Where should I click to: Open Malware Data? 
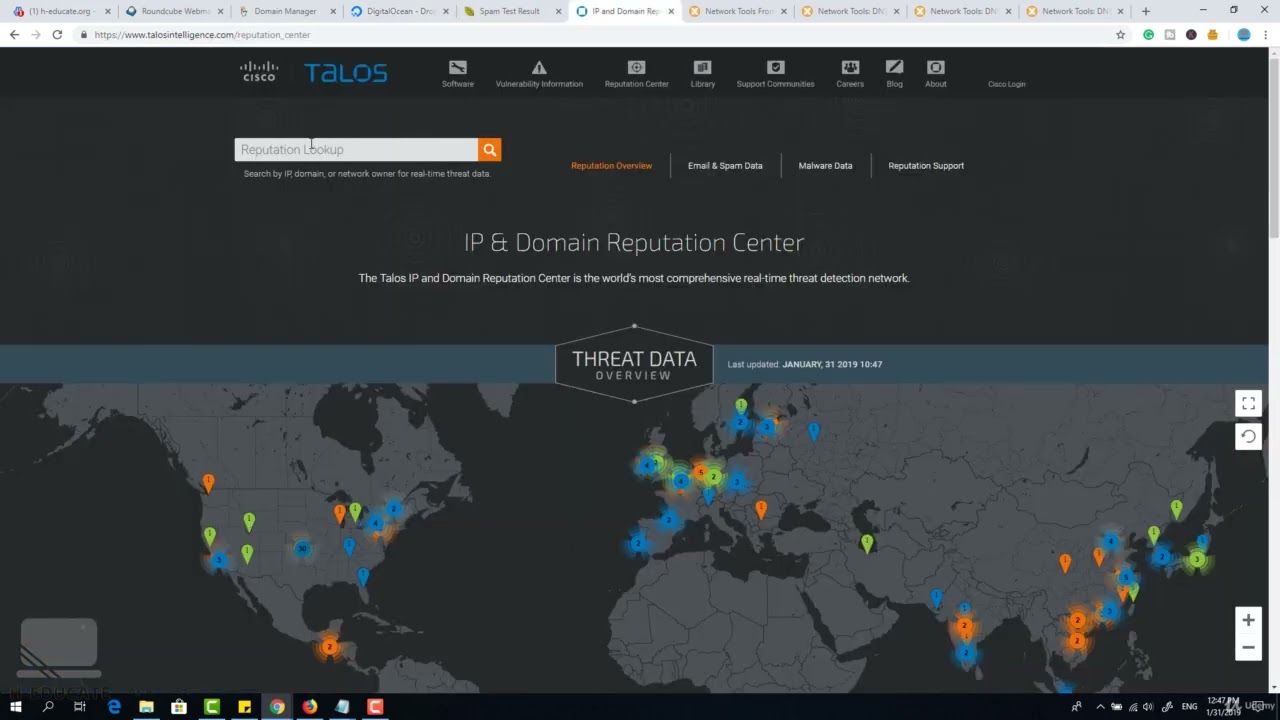(825, 166)
